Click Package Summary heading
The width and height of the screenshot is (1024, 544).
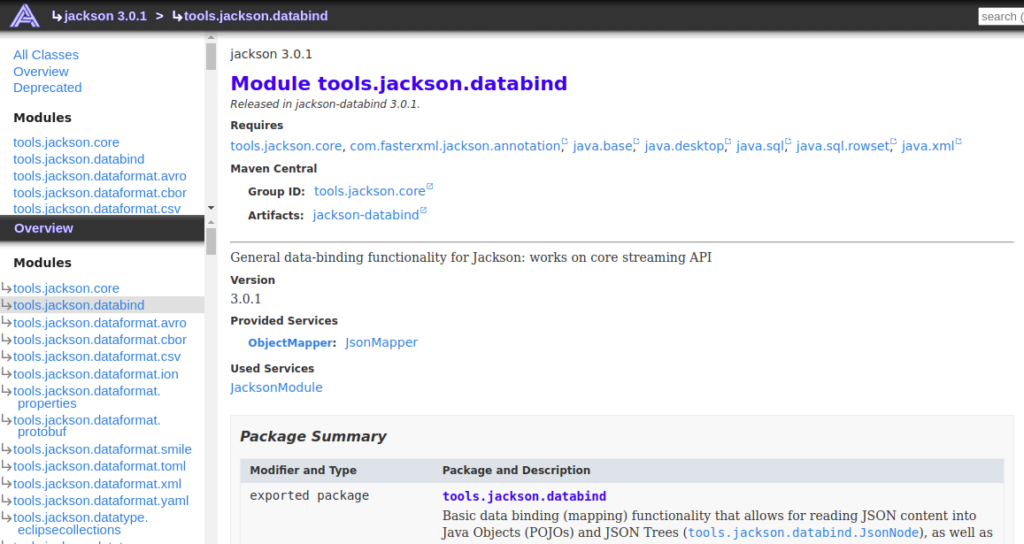coord(313,436)
